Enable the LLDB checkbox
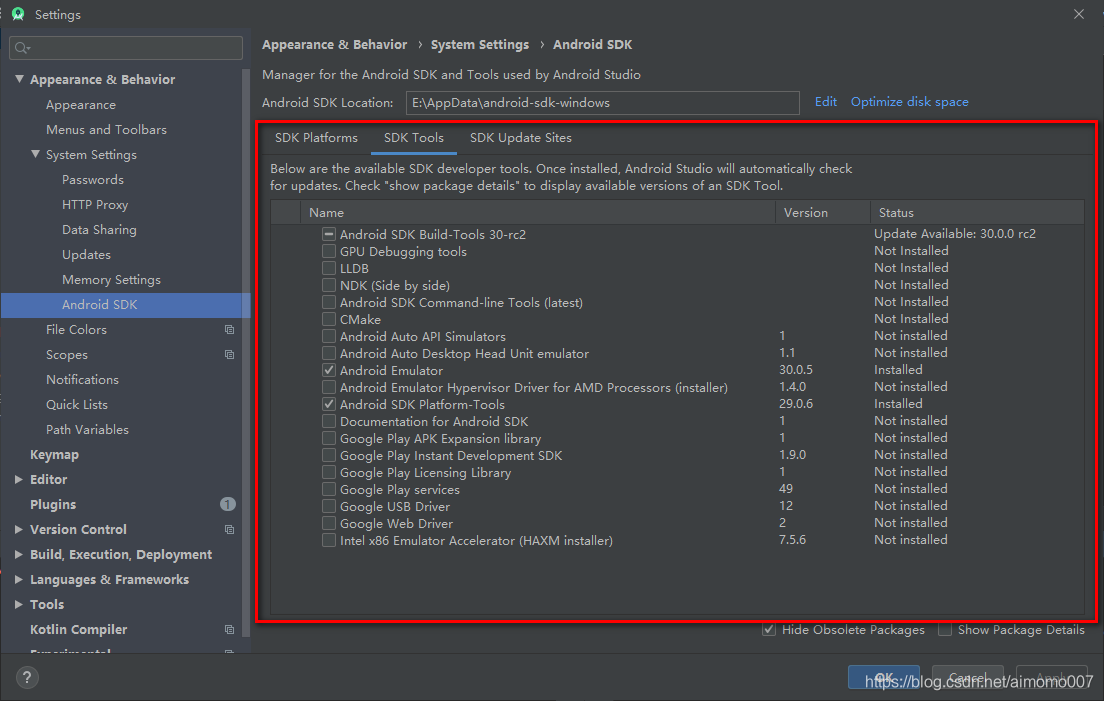 [329, 268]
